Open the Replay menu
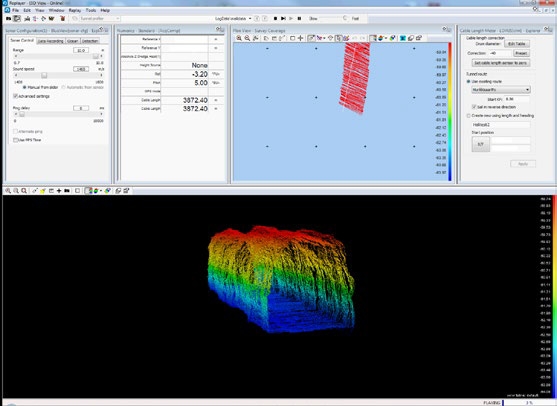 75,10
